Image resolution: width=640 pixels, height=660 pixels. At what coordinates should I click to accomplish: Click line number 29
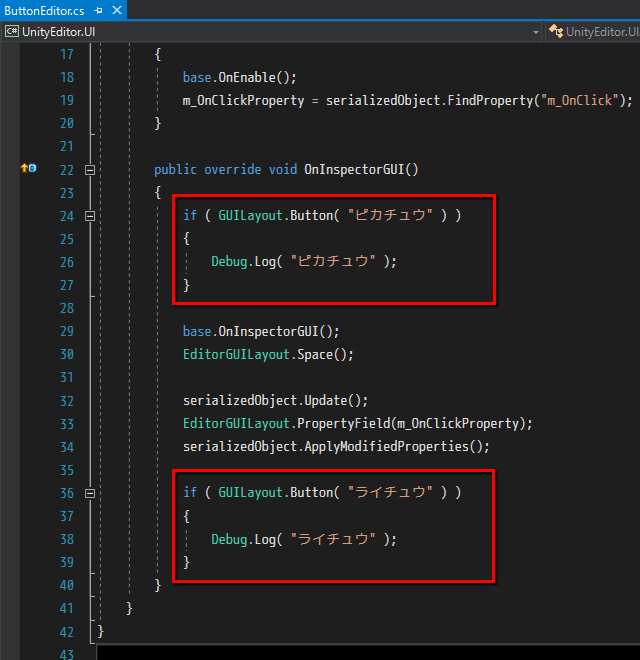pos(67,331)
